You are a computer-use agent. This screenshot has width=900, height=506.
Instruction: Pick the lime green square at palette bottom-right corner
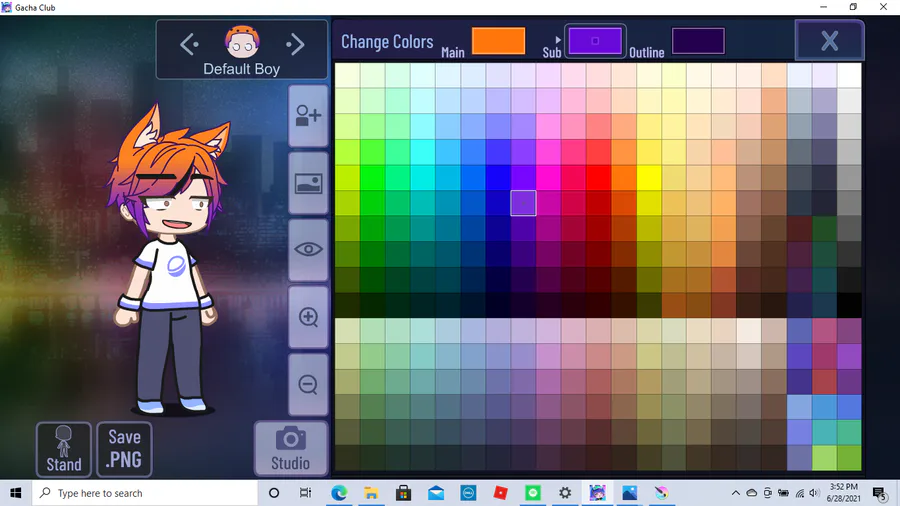(x=849, y=458)
